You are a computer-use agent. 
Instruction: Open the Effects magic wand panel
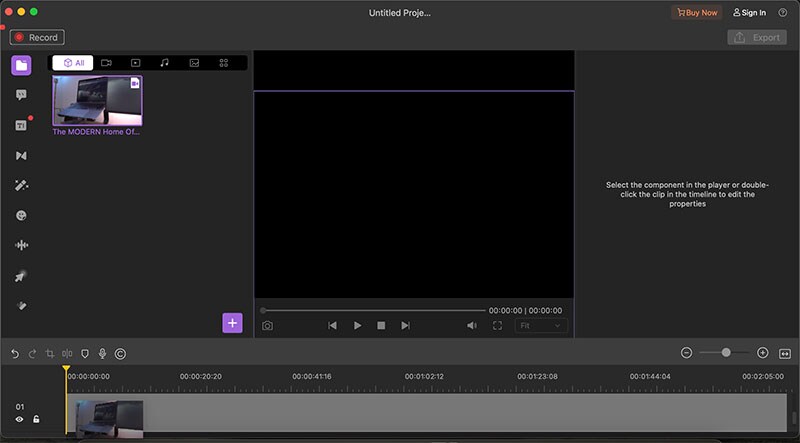pyautogui.click(x=21, y=185)
